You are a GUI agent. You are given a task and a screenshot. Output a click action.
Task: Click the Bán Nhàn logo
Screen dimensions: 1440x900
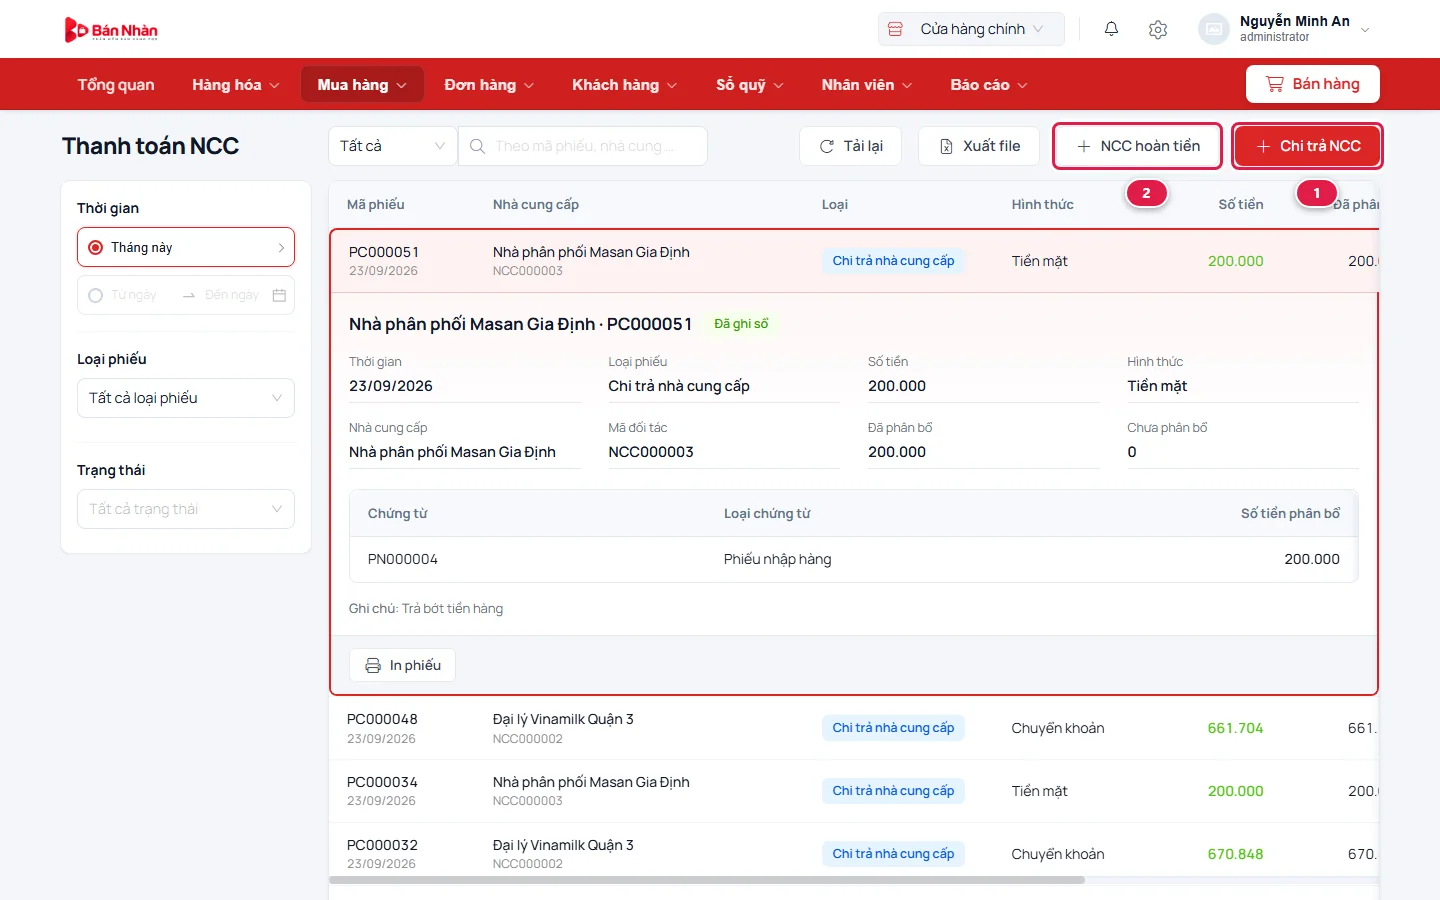click(x=111, y=30)
